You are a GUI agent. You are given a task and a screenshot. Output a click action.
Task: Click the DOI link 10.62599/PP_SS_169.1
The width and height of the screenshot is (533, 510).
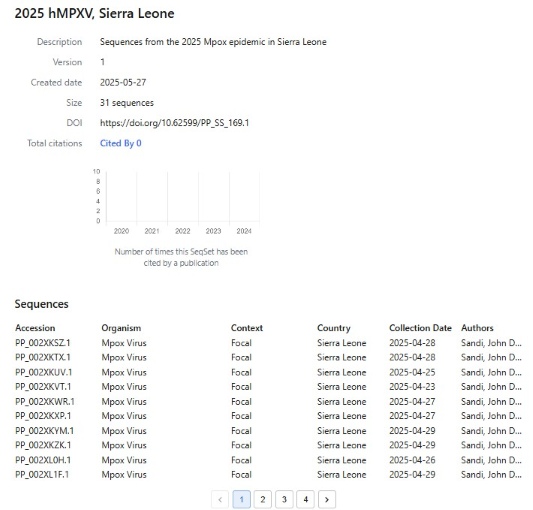174,123
